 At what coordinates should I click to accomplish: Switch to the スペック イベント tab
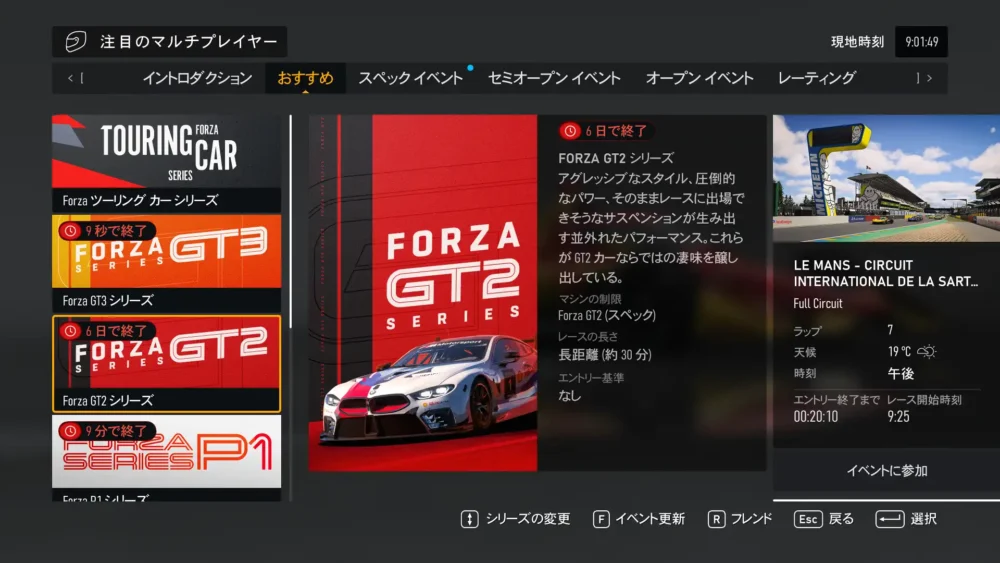point(410,78)
